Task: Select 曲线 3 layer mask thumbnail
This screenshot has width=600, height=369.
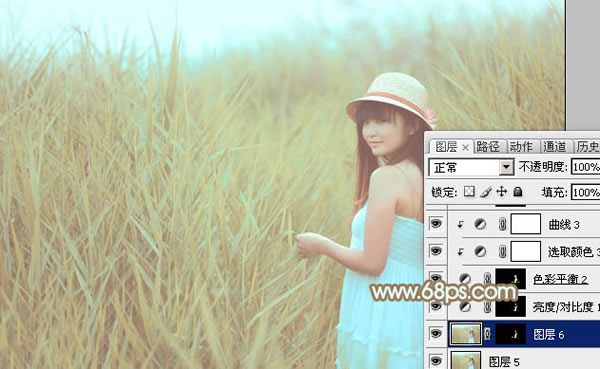Action: tap(526, 224)
